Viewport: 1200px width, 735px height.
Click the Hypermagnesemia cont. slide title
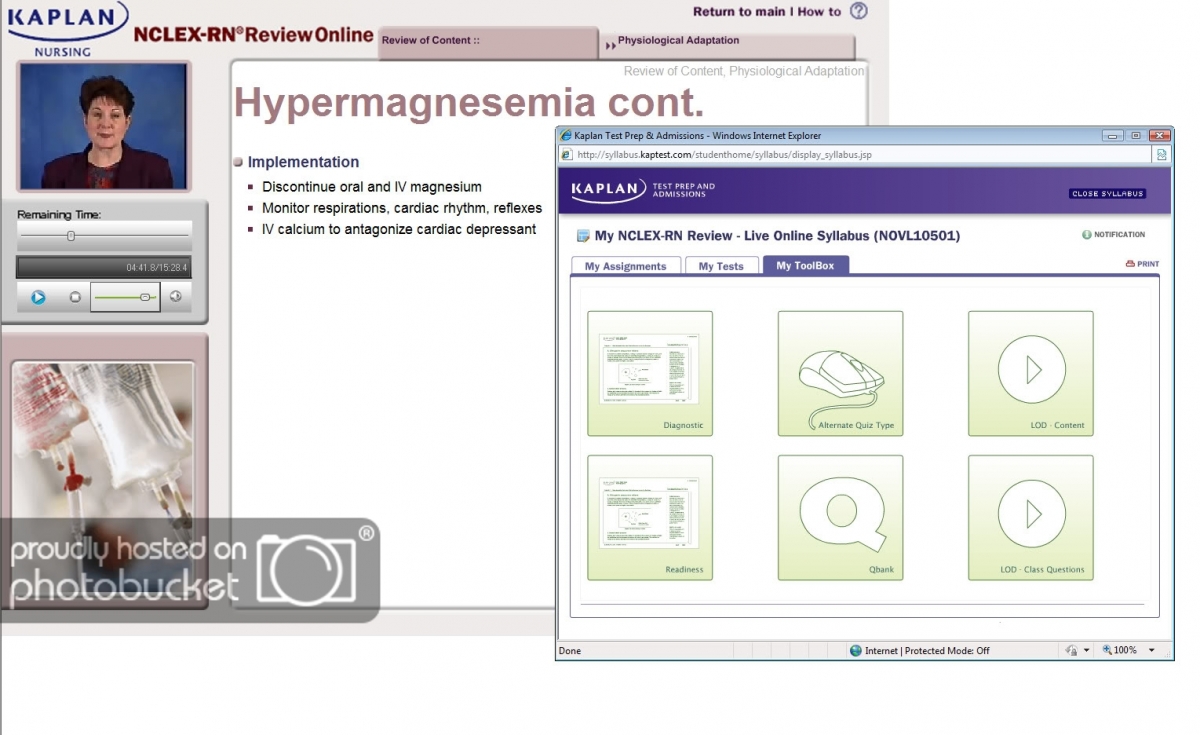pyautogui.click(x=469, y=102)
